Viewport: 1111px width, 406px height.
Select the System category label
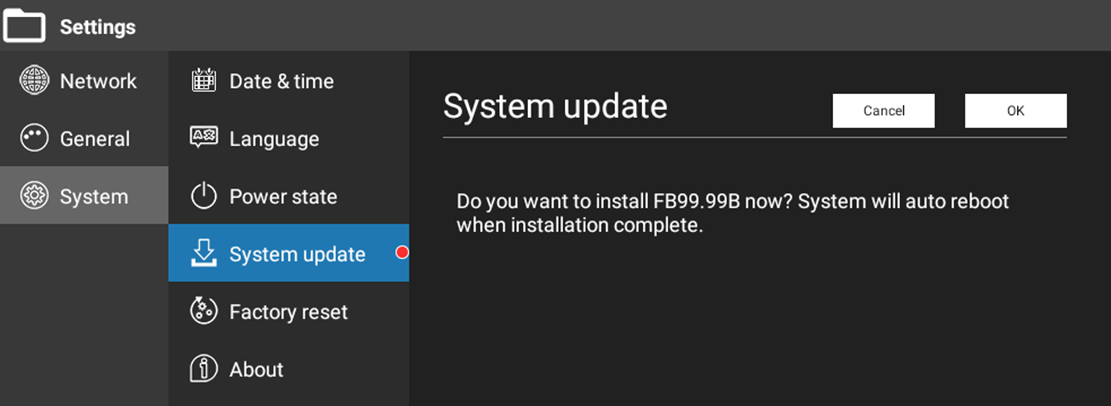[94, 197]
